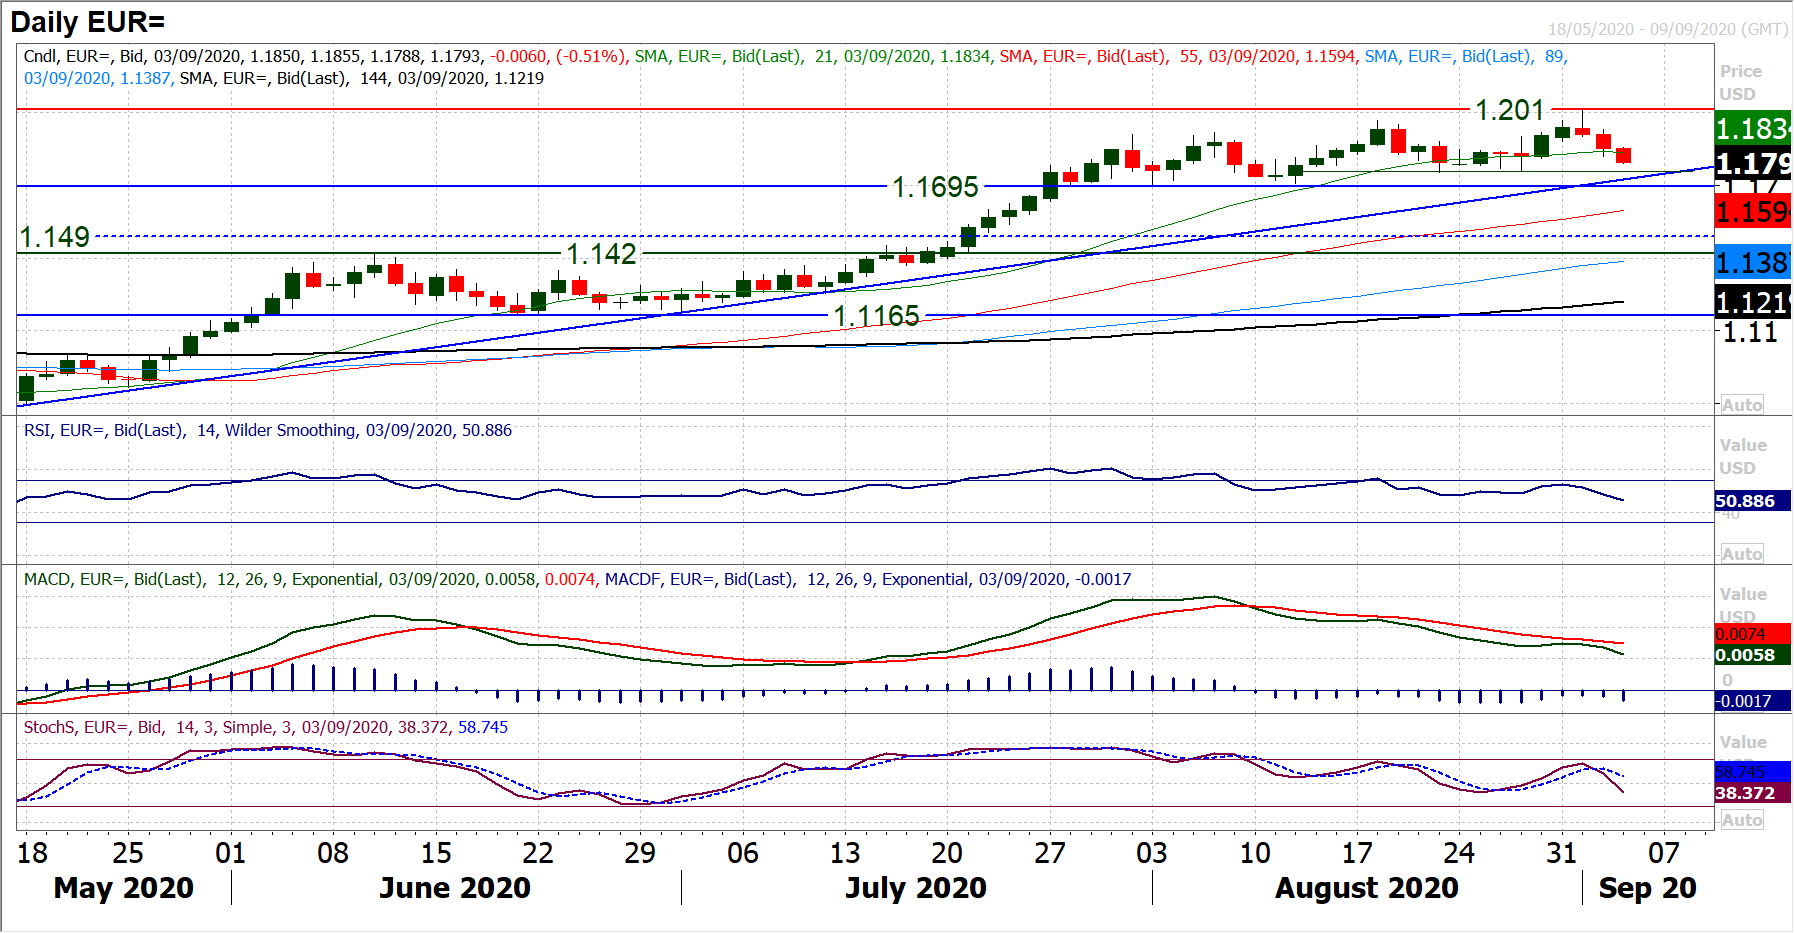Click the 38.372 stochastic value tag

point(1745,793)
